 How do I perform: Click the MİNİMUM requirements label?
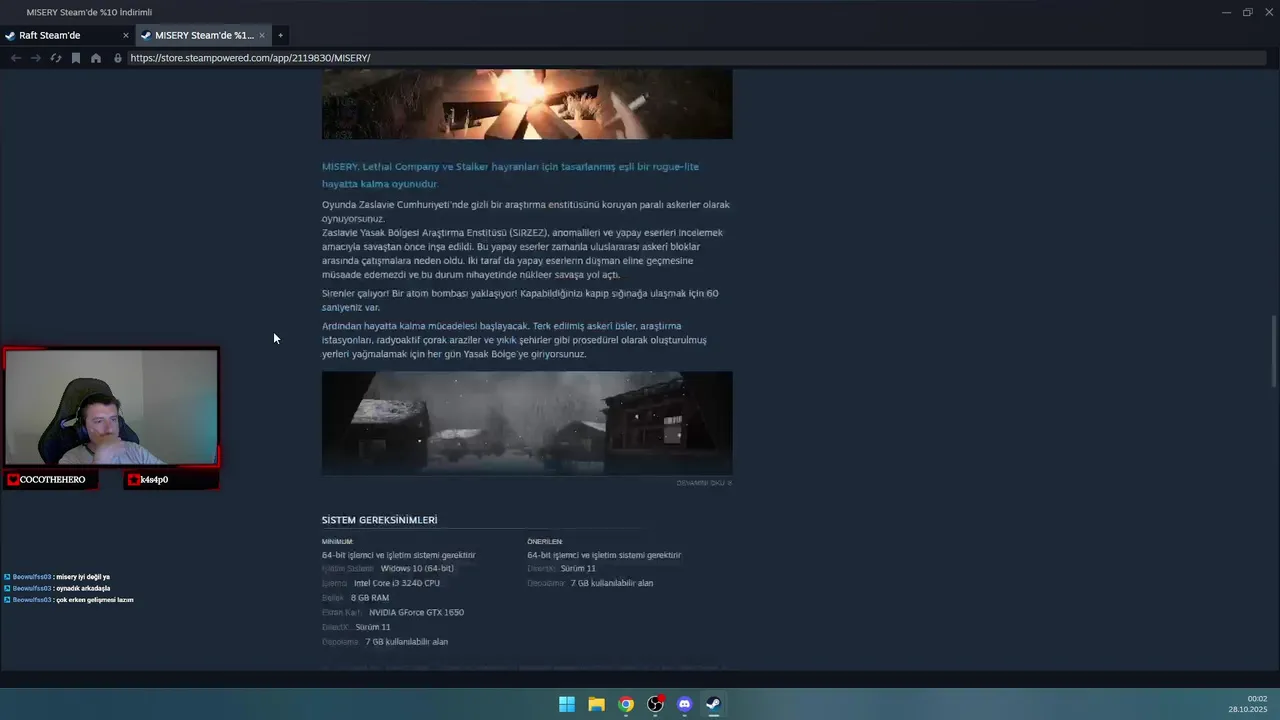coord(337,541)
